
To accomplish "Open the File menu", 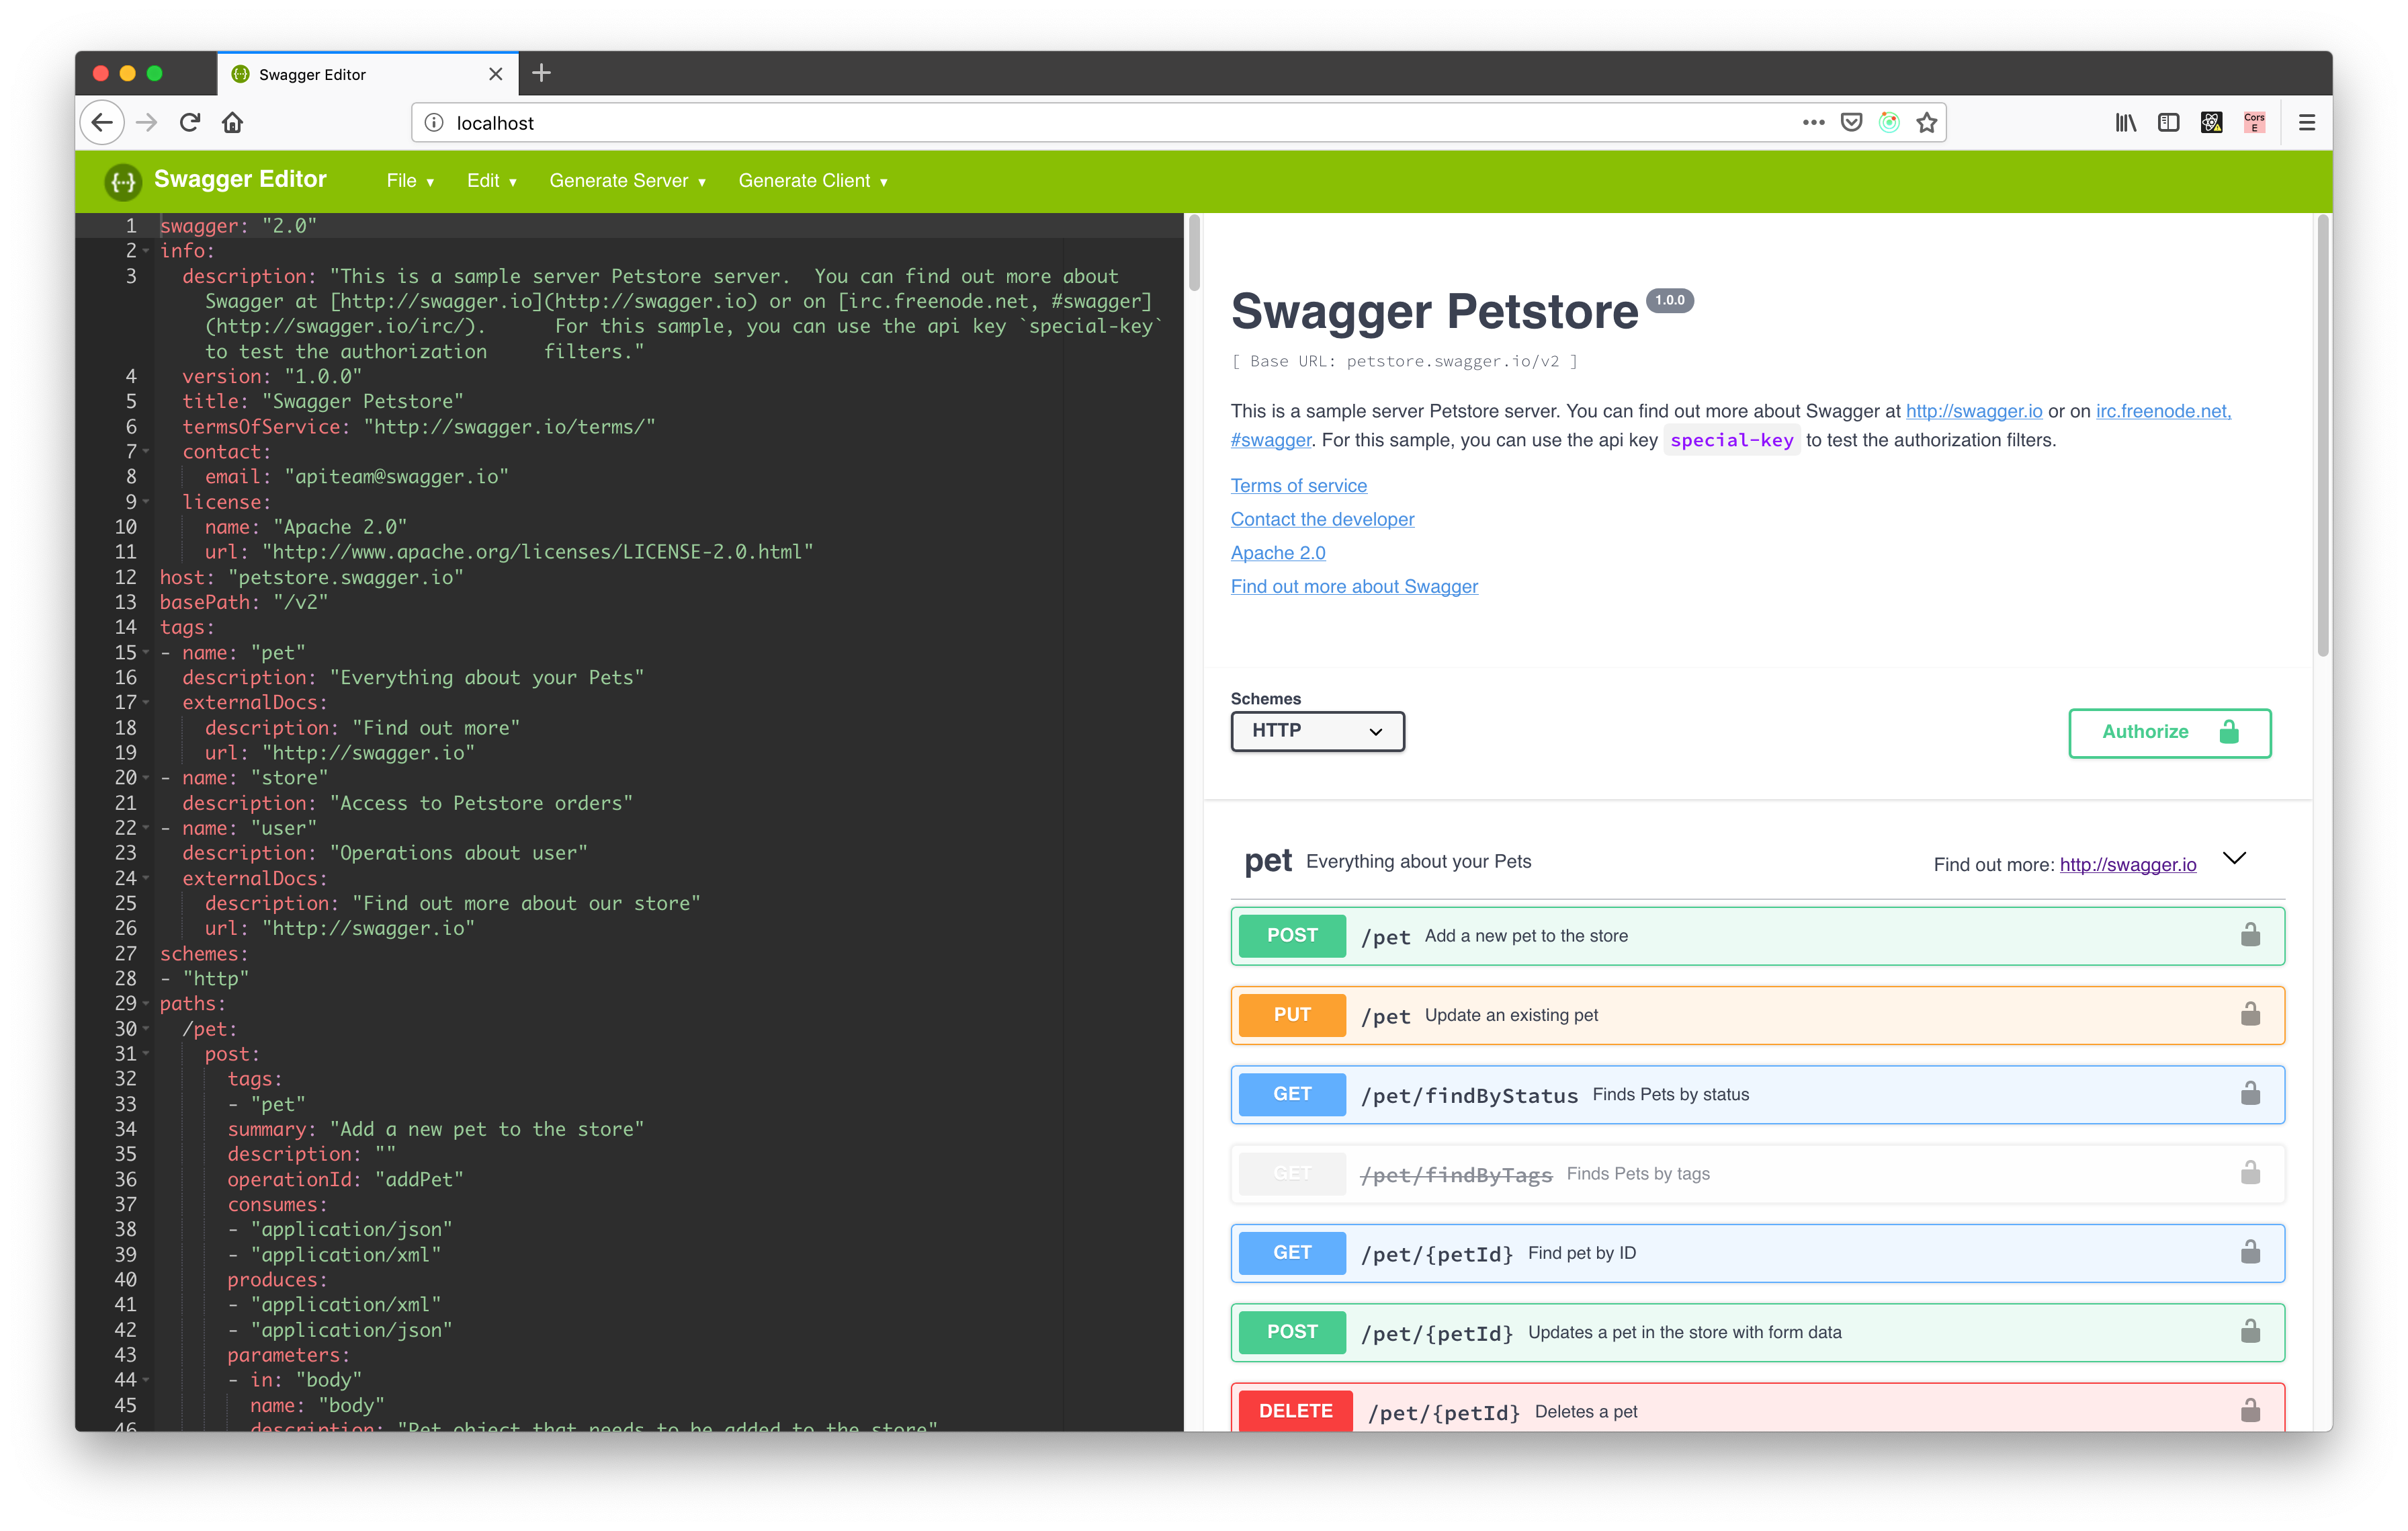I will pyautogui.click(x=409, y=181).
